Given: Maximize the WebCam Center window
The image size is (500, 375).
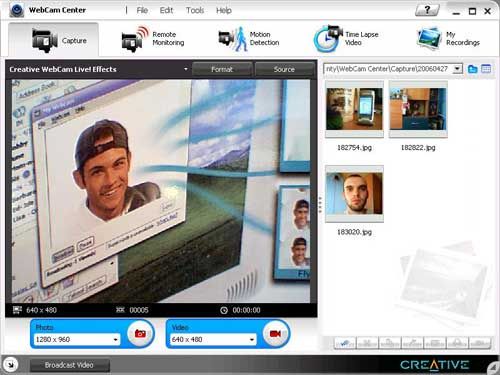Looking at the screenshot, I should [x=472, y=11].
